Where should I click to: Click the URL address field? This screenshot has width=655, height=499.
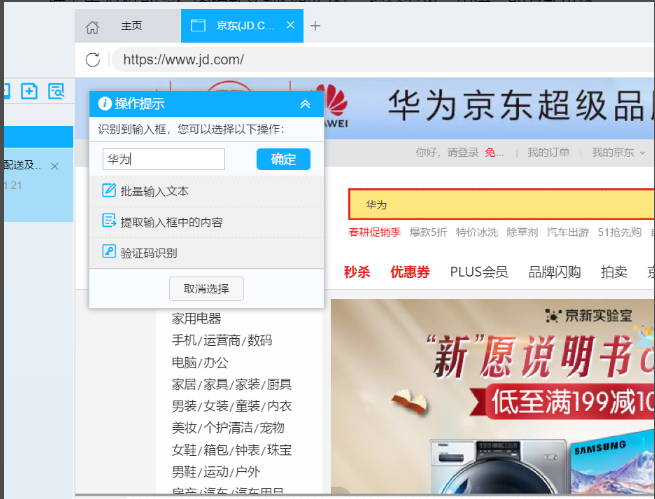(x=384, y=60)
